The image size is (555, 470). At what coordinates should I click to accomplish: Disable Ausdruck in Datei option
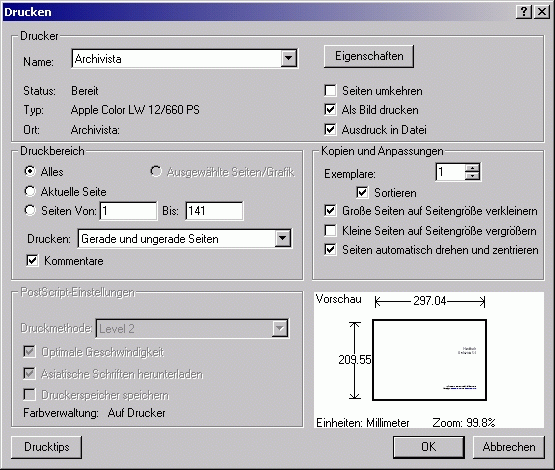coord(330,130)
